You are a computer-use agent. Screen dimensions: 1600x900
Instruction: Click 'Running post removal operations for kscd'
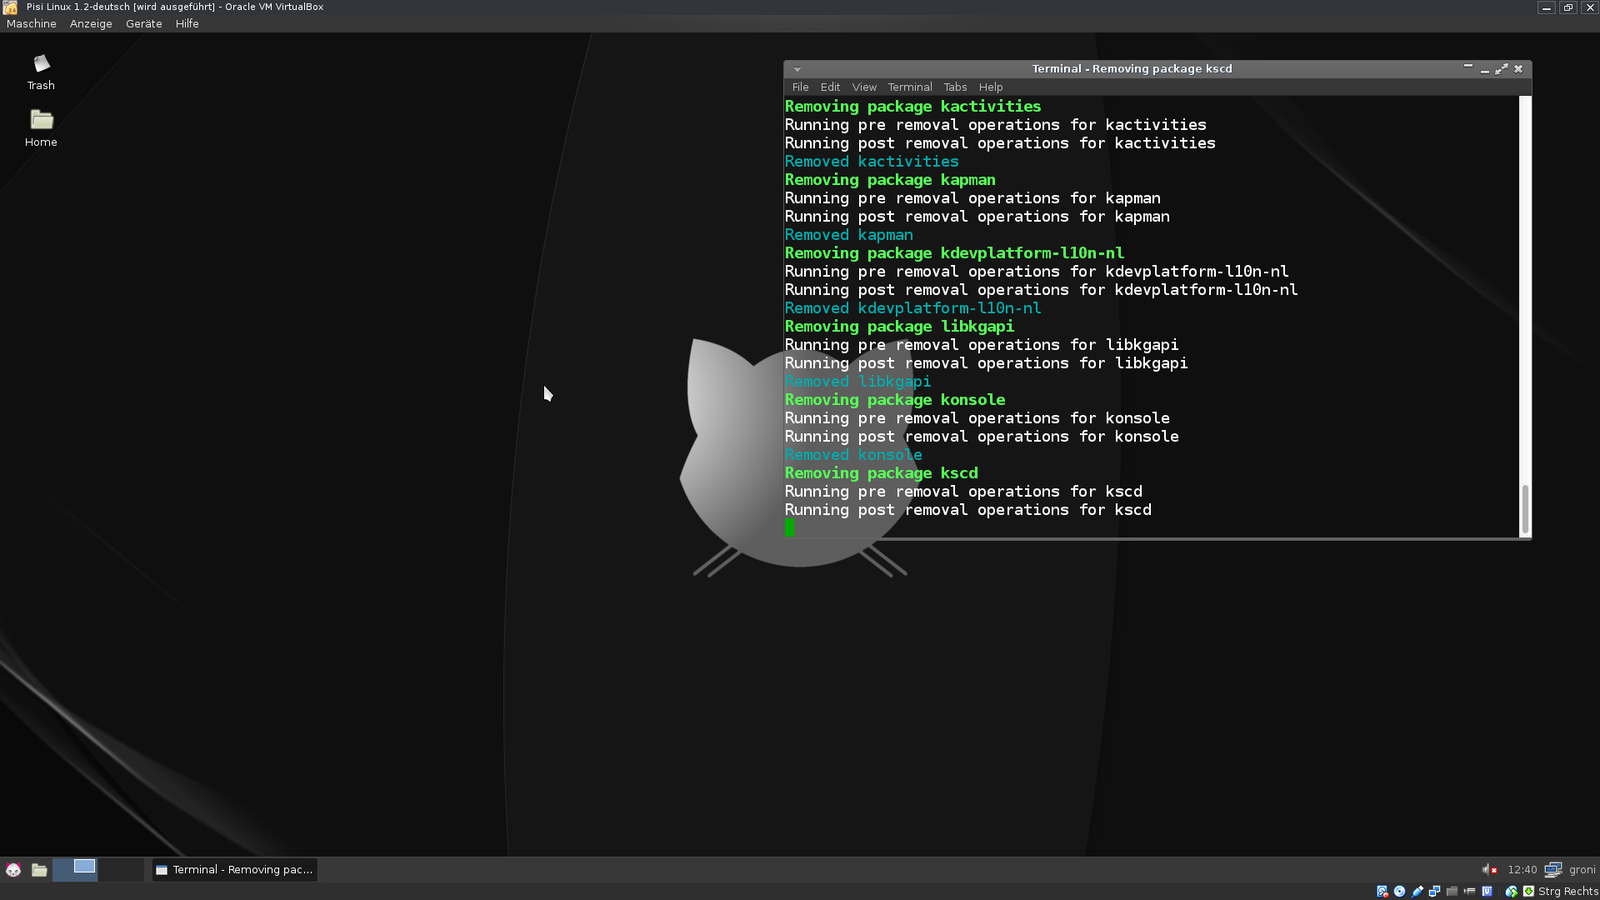968,510
